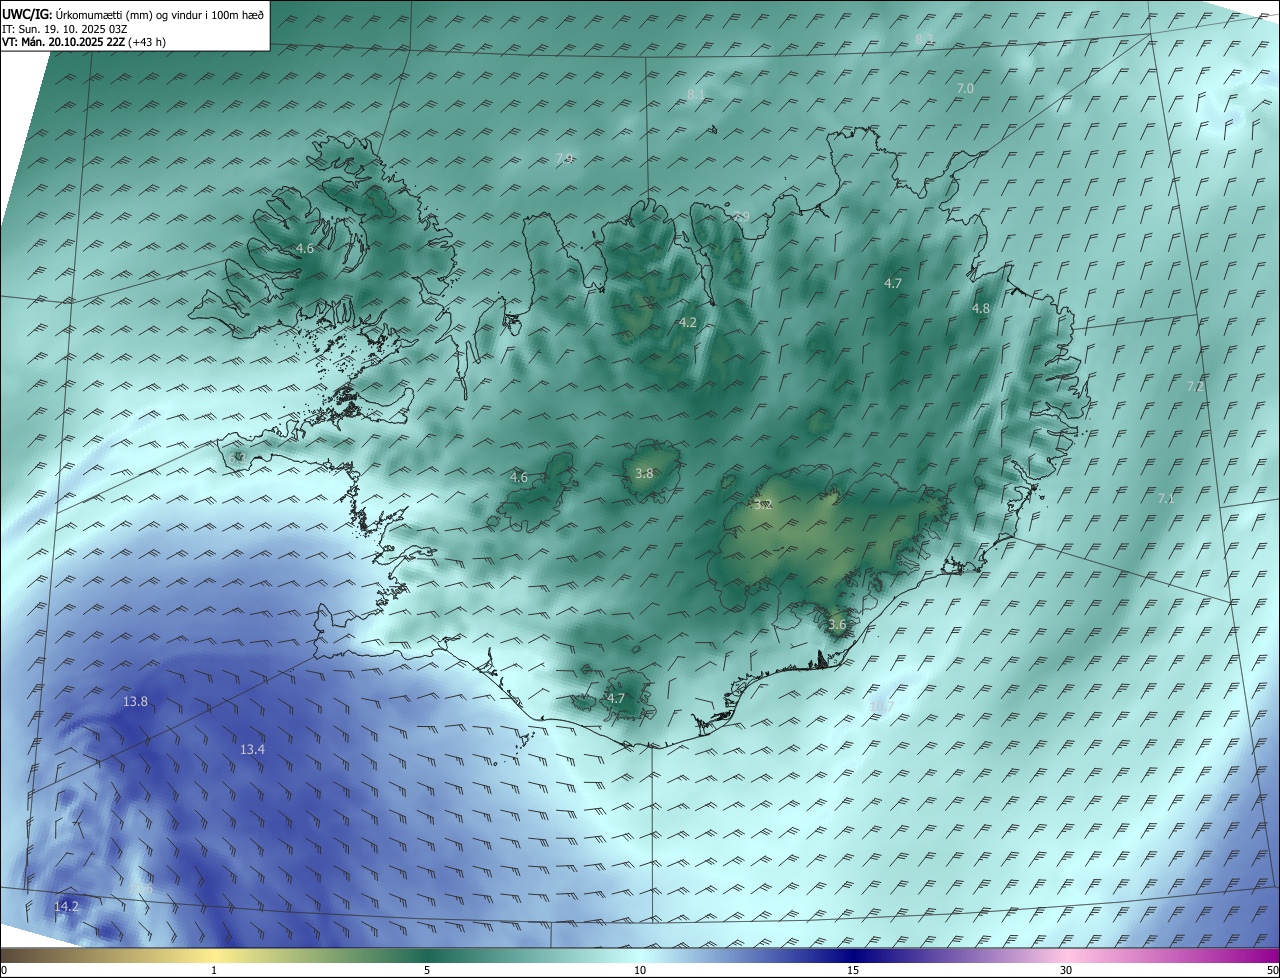Screen dimensions: 1280x978
Task: Select the 13.4 value label
Action: (252, 750)
